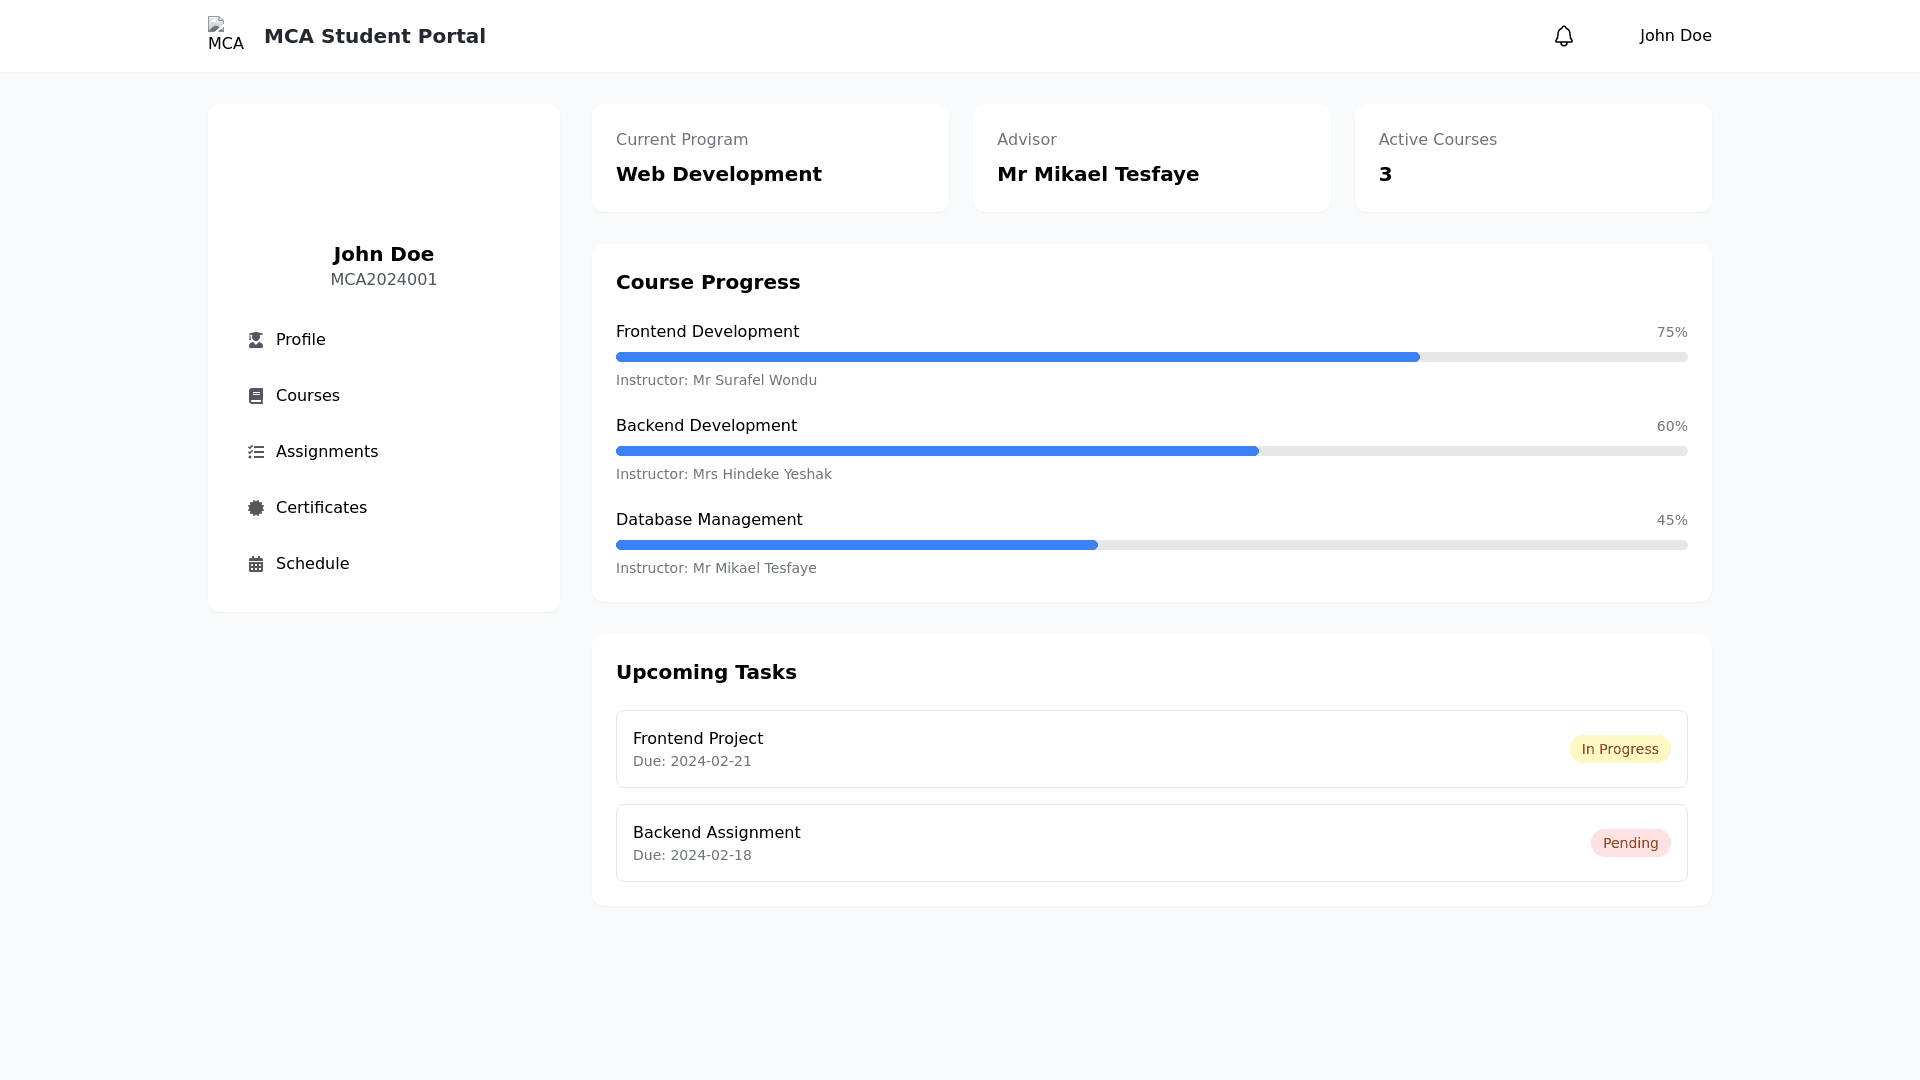Click the In Progress status badge
Image resolution: width=1920 pixels, height=1080 pixels.
point(1619,749)
